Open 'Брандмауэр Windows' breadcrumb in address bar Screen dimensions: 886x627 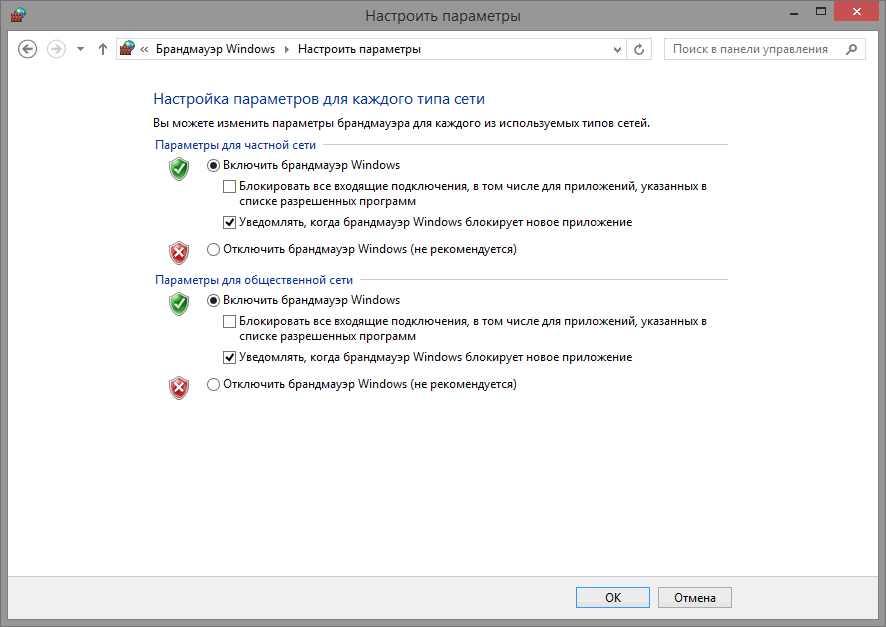point(214,49)
